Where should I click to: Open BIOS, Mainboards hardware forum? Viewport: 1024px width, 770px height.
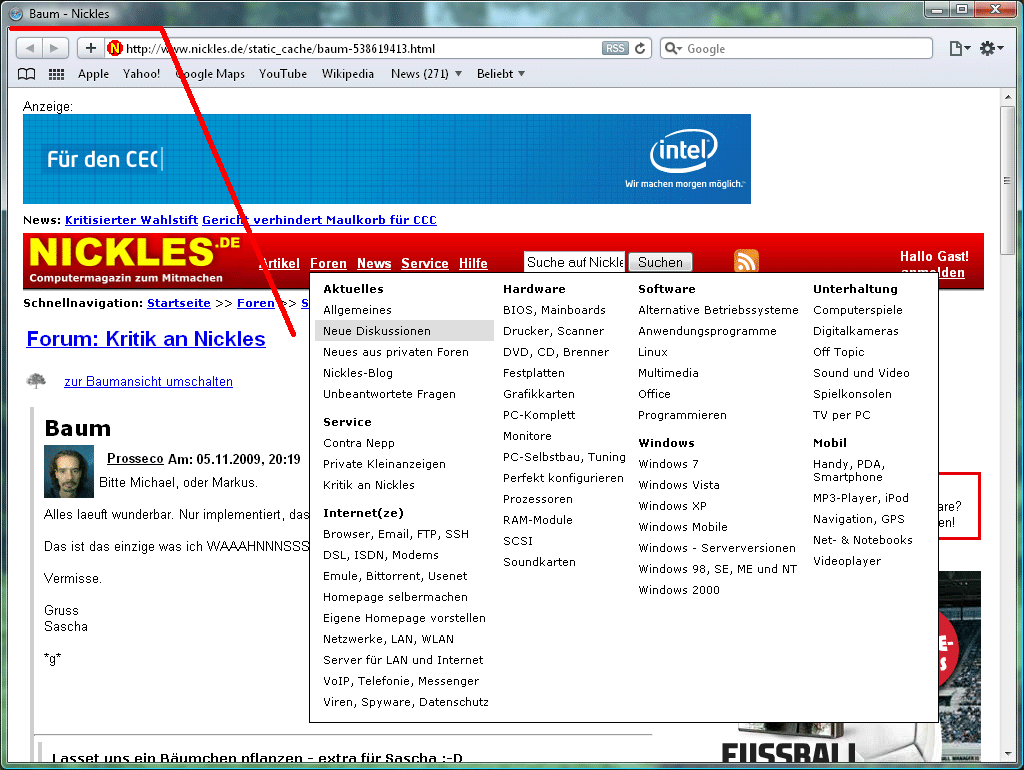[x=554, y=310]
